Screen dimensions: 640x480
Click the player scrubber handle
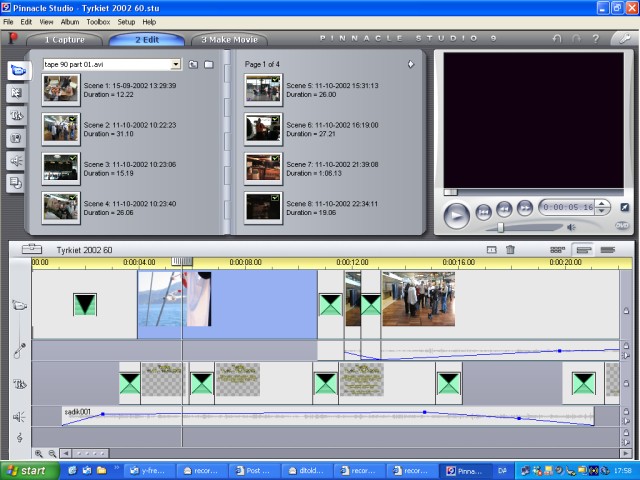tap(451, 192)
